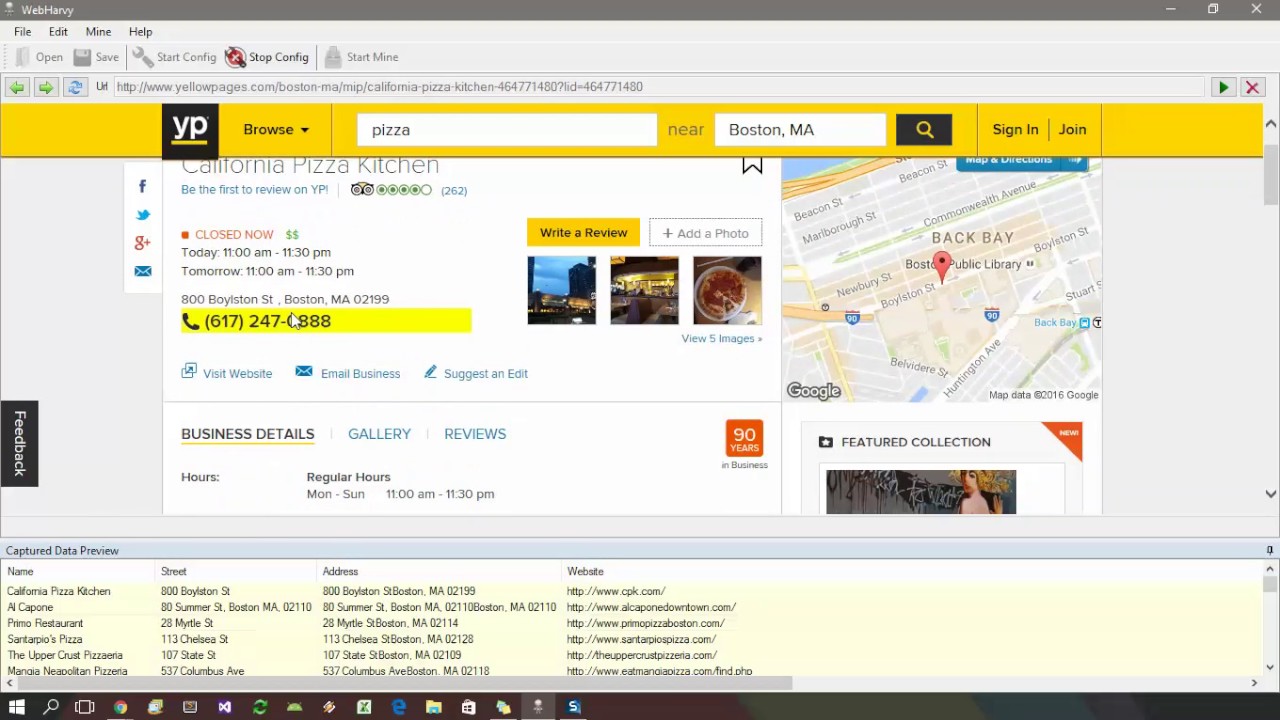The height and width of the screenshot is (720, 1280).
Task: Click the taskbar search icon
Action: (51, 707)
